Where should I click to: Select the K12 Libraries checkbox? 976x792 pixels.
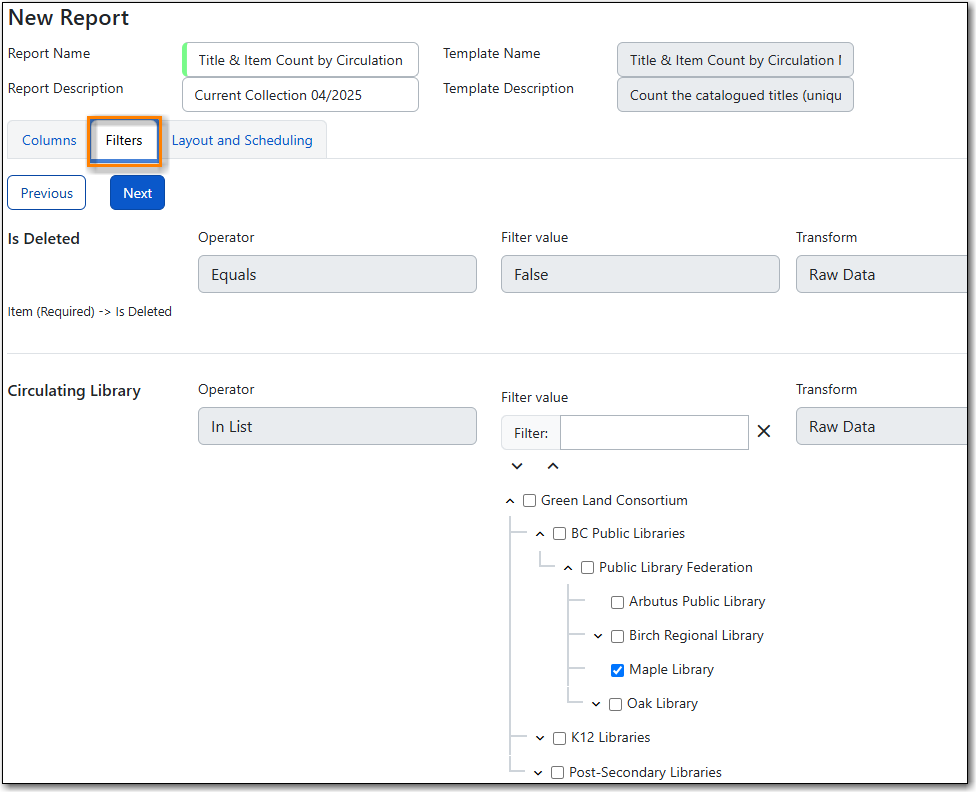560,738
